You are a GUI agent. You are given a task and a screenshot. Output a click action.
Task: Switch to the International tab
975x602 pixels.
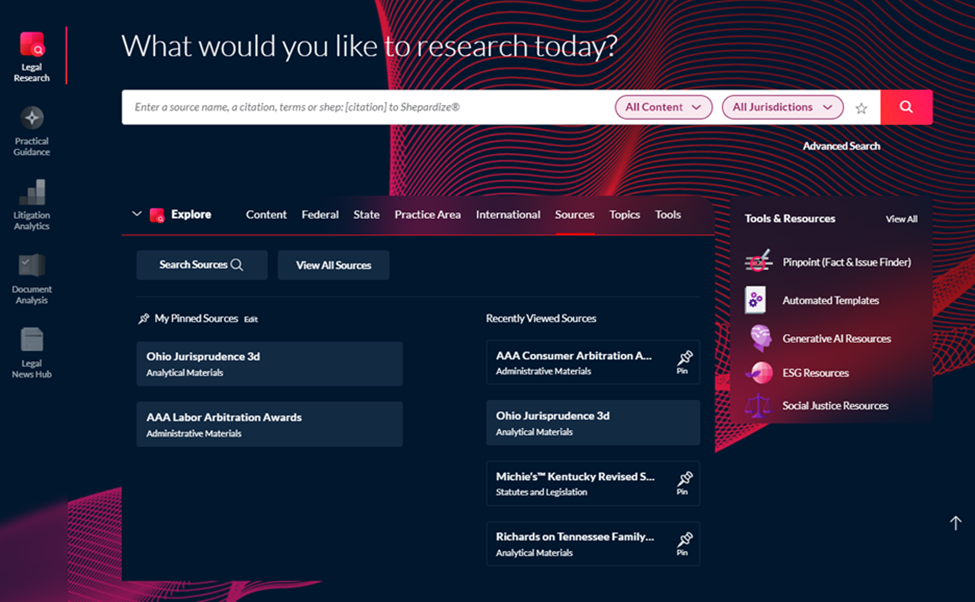coord(508,215)
